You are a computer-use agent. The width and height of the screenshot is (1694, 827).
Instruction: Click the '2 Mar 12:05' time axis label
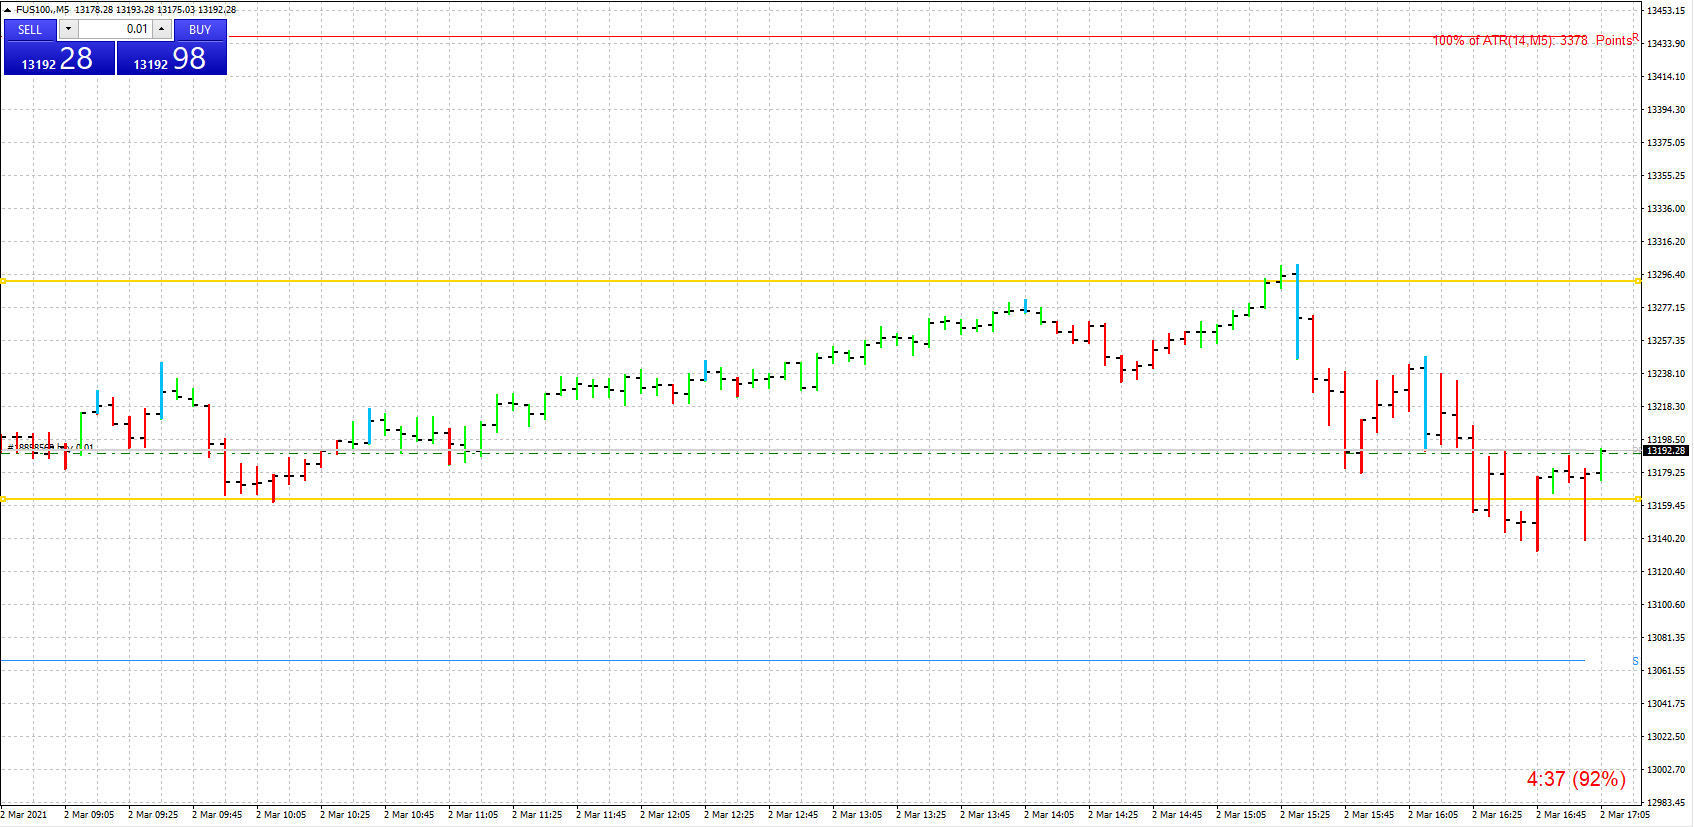pos(665,814)
